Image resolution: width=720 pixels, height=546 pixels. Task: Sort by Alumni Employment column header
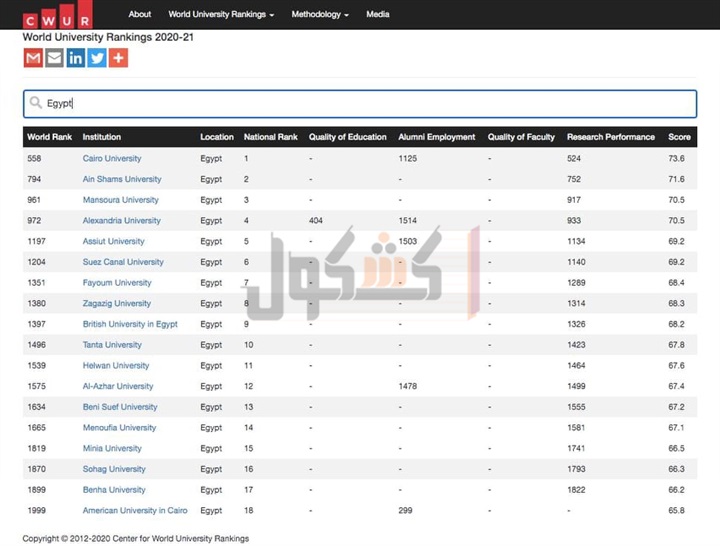click(x=436, y=137)
